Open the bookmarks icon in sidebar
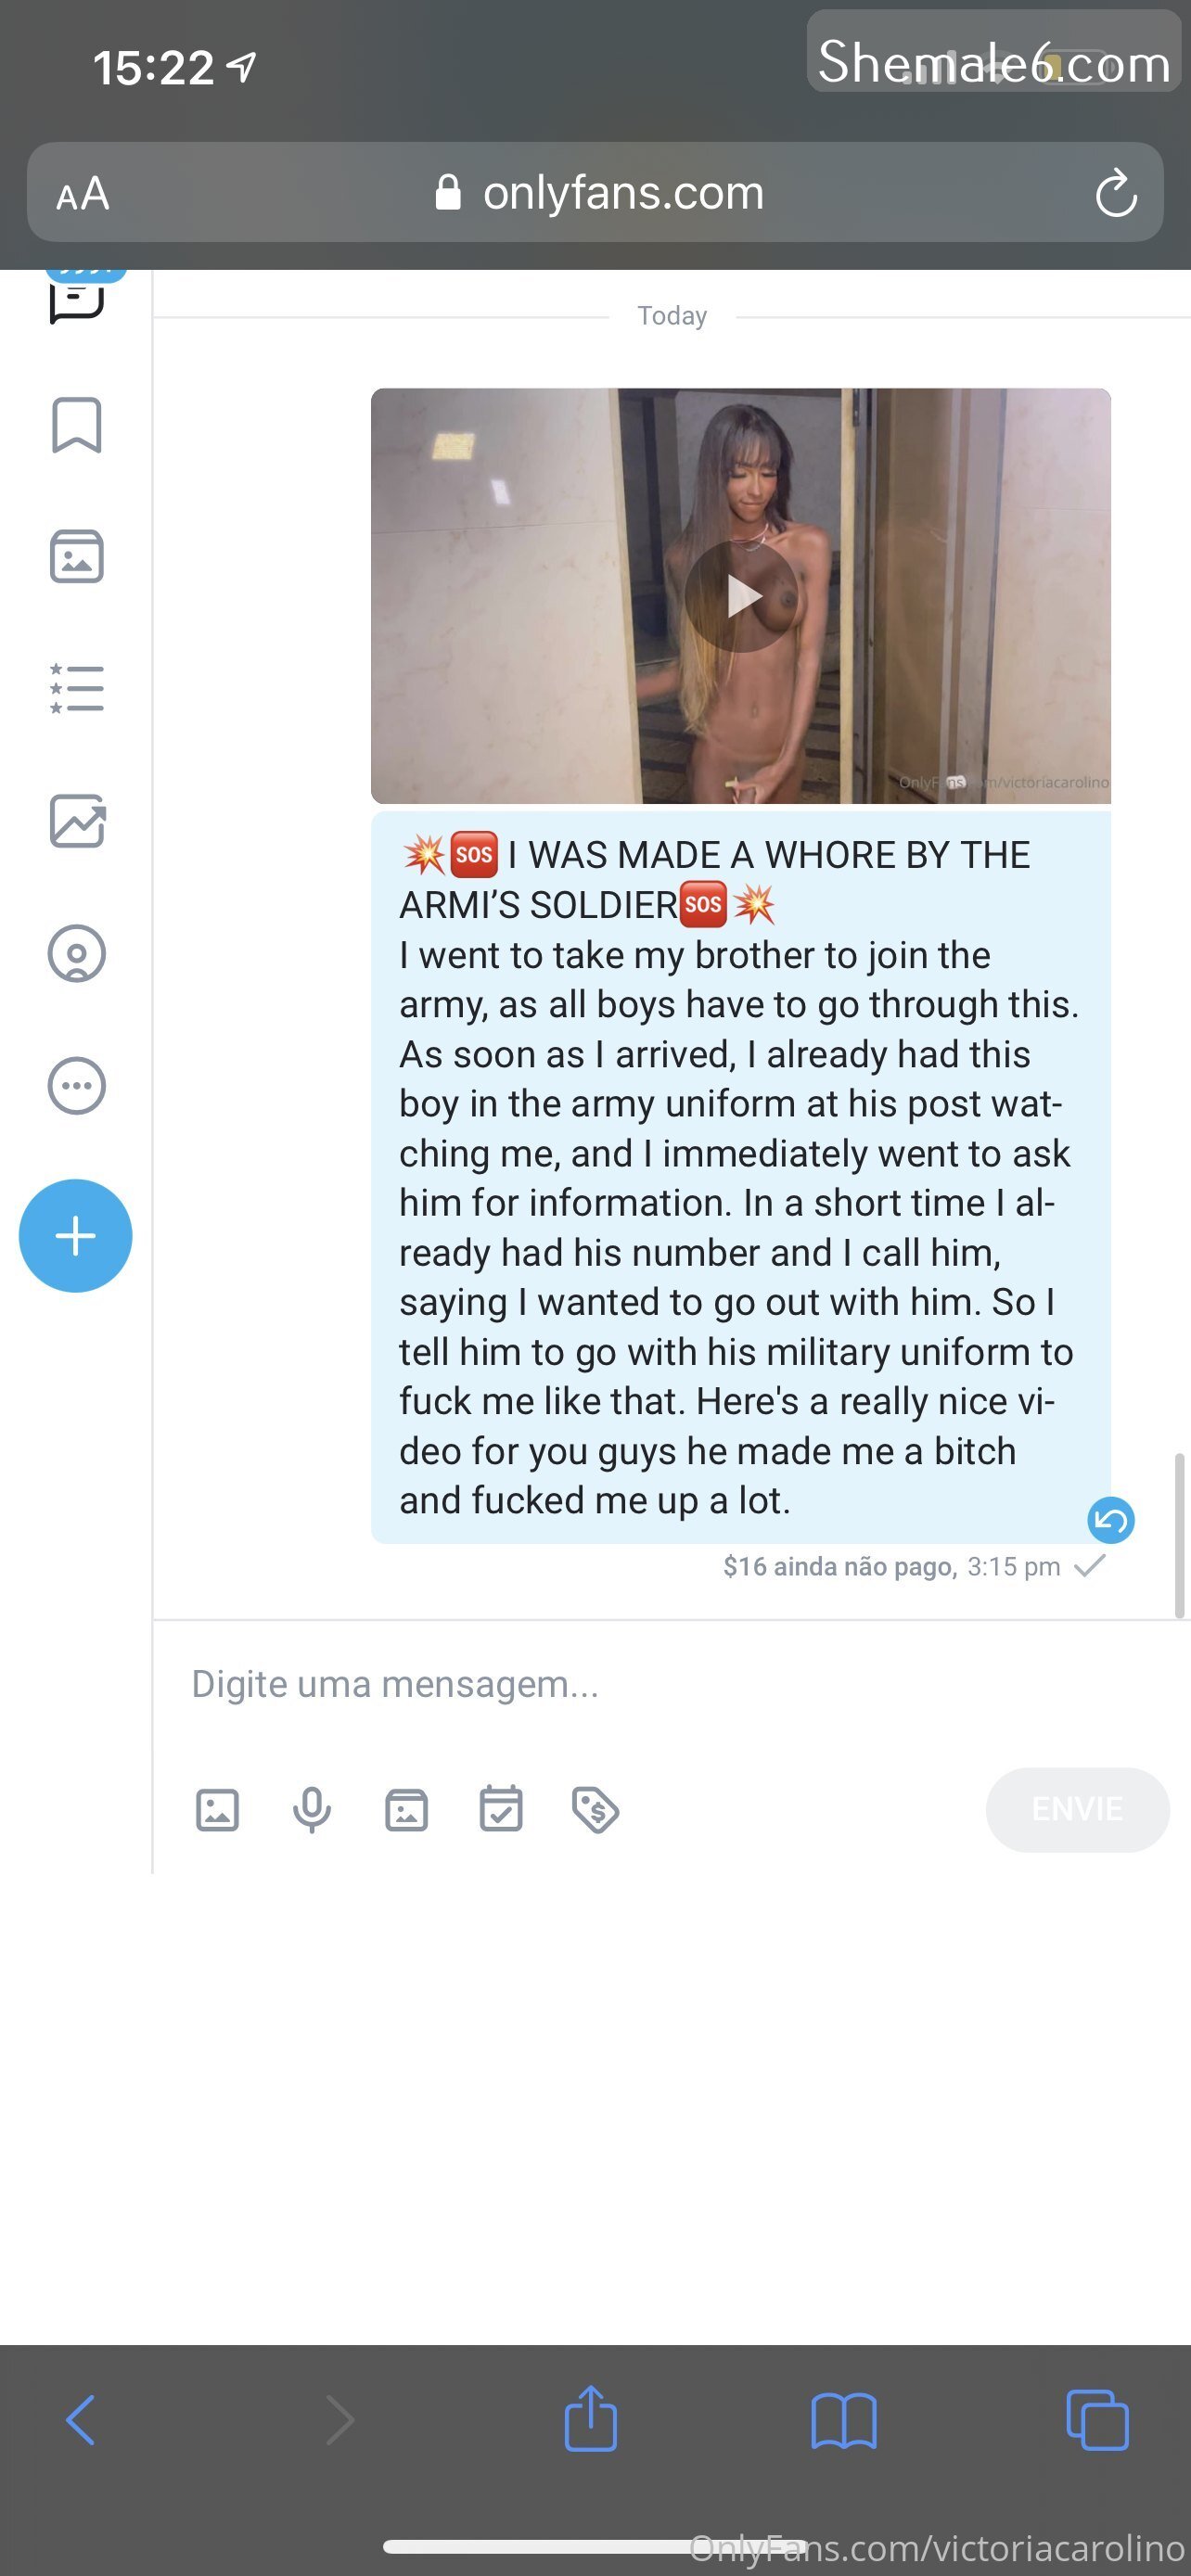The image size is (1191, 2576). click(x=76, y=425)
